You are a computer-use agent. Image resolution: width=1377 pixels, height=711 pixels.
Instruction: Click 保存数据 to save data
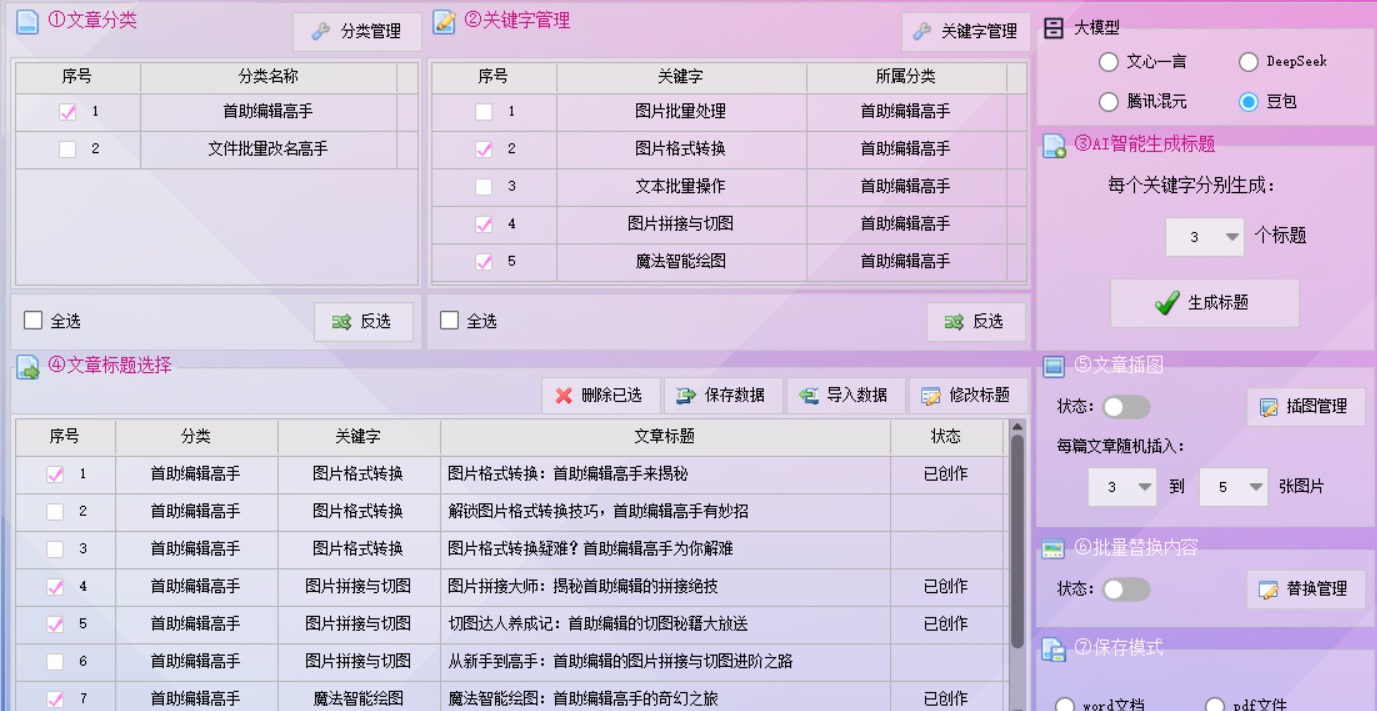tap(723, 396)
